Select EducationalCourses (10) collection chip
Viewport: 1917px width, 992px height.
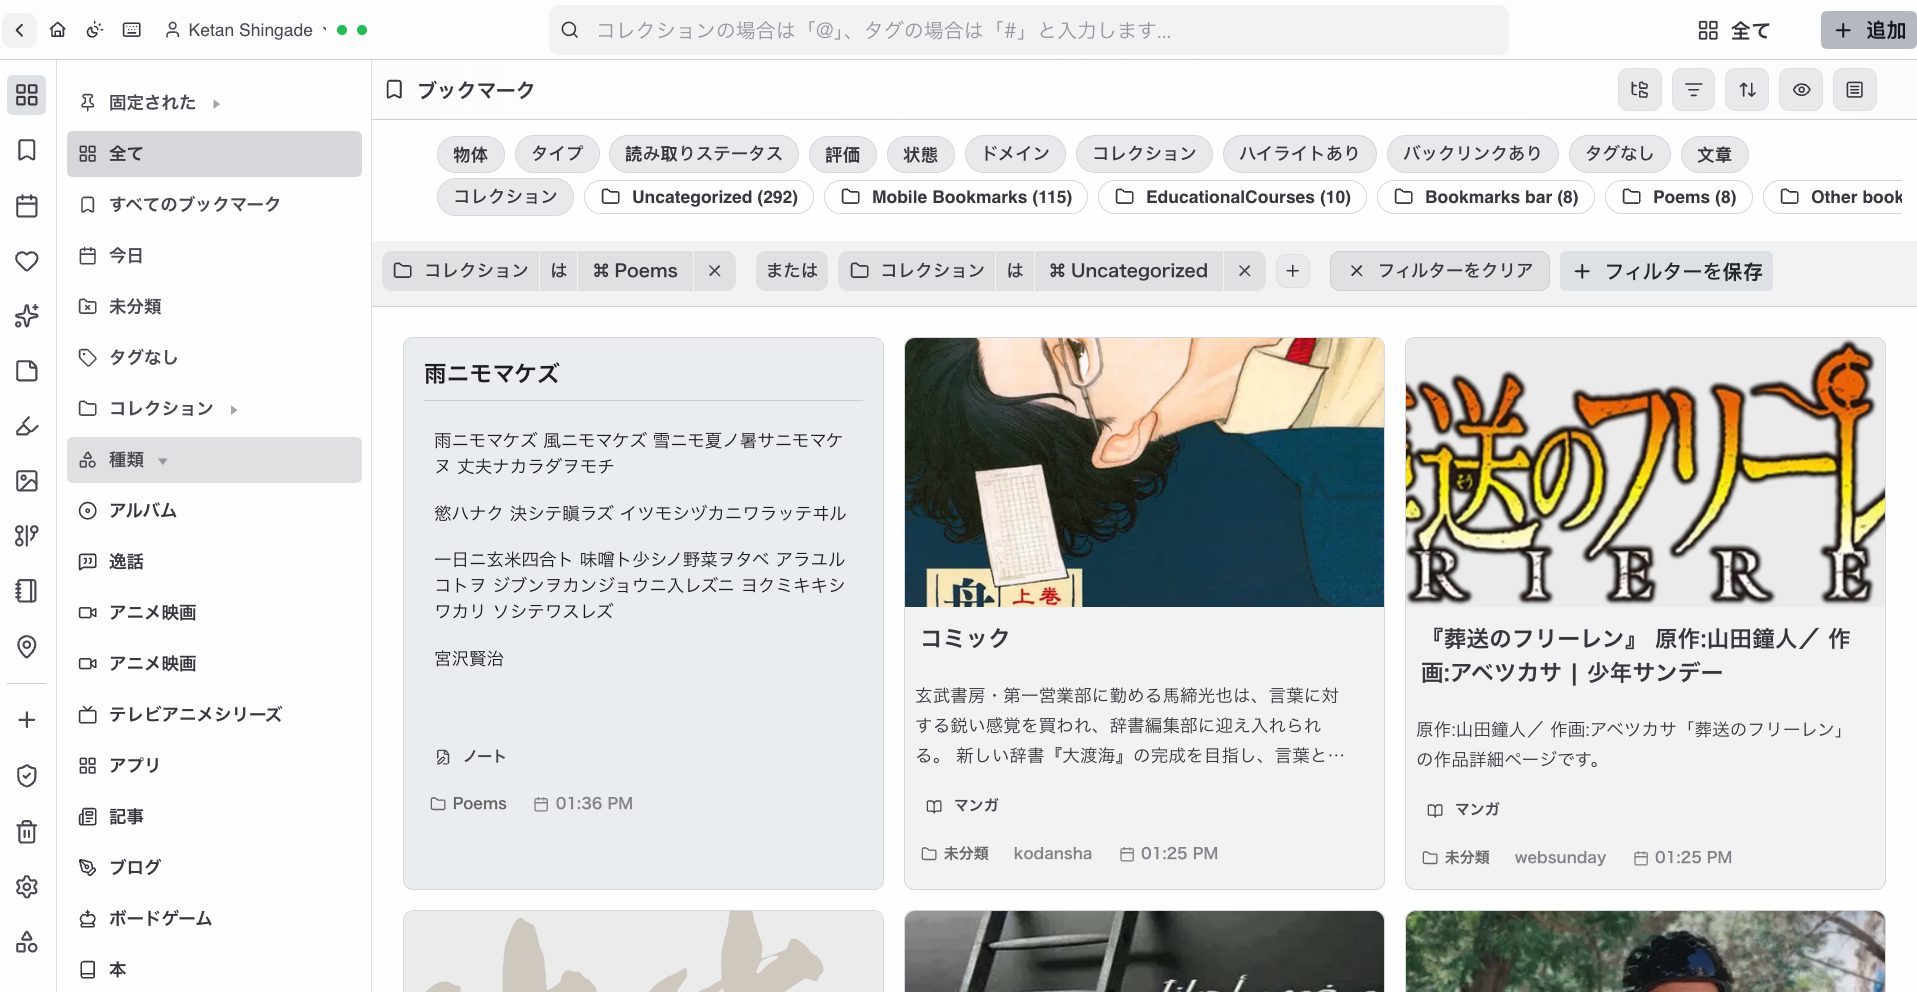(x=1233, y=197)
